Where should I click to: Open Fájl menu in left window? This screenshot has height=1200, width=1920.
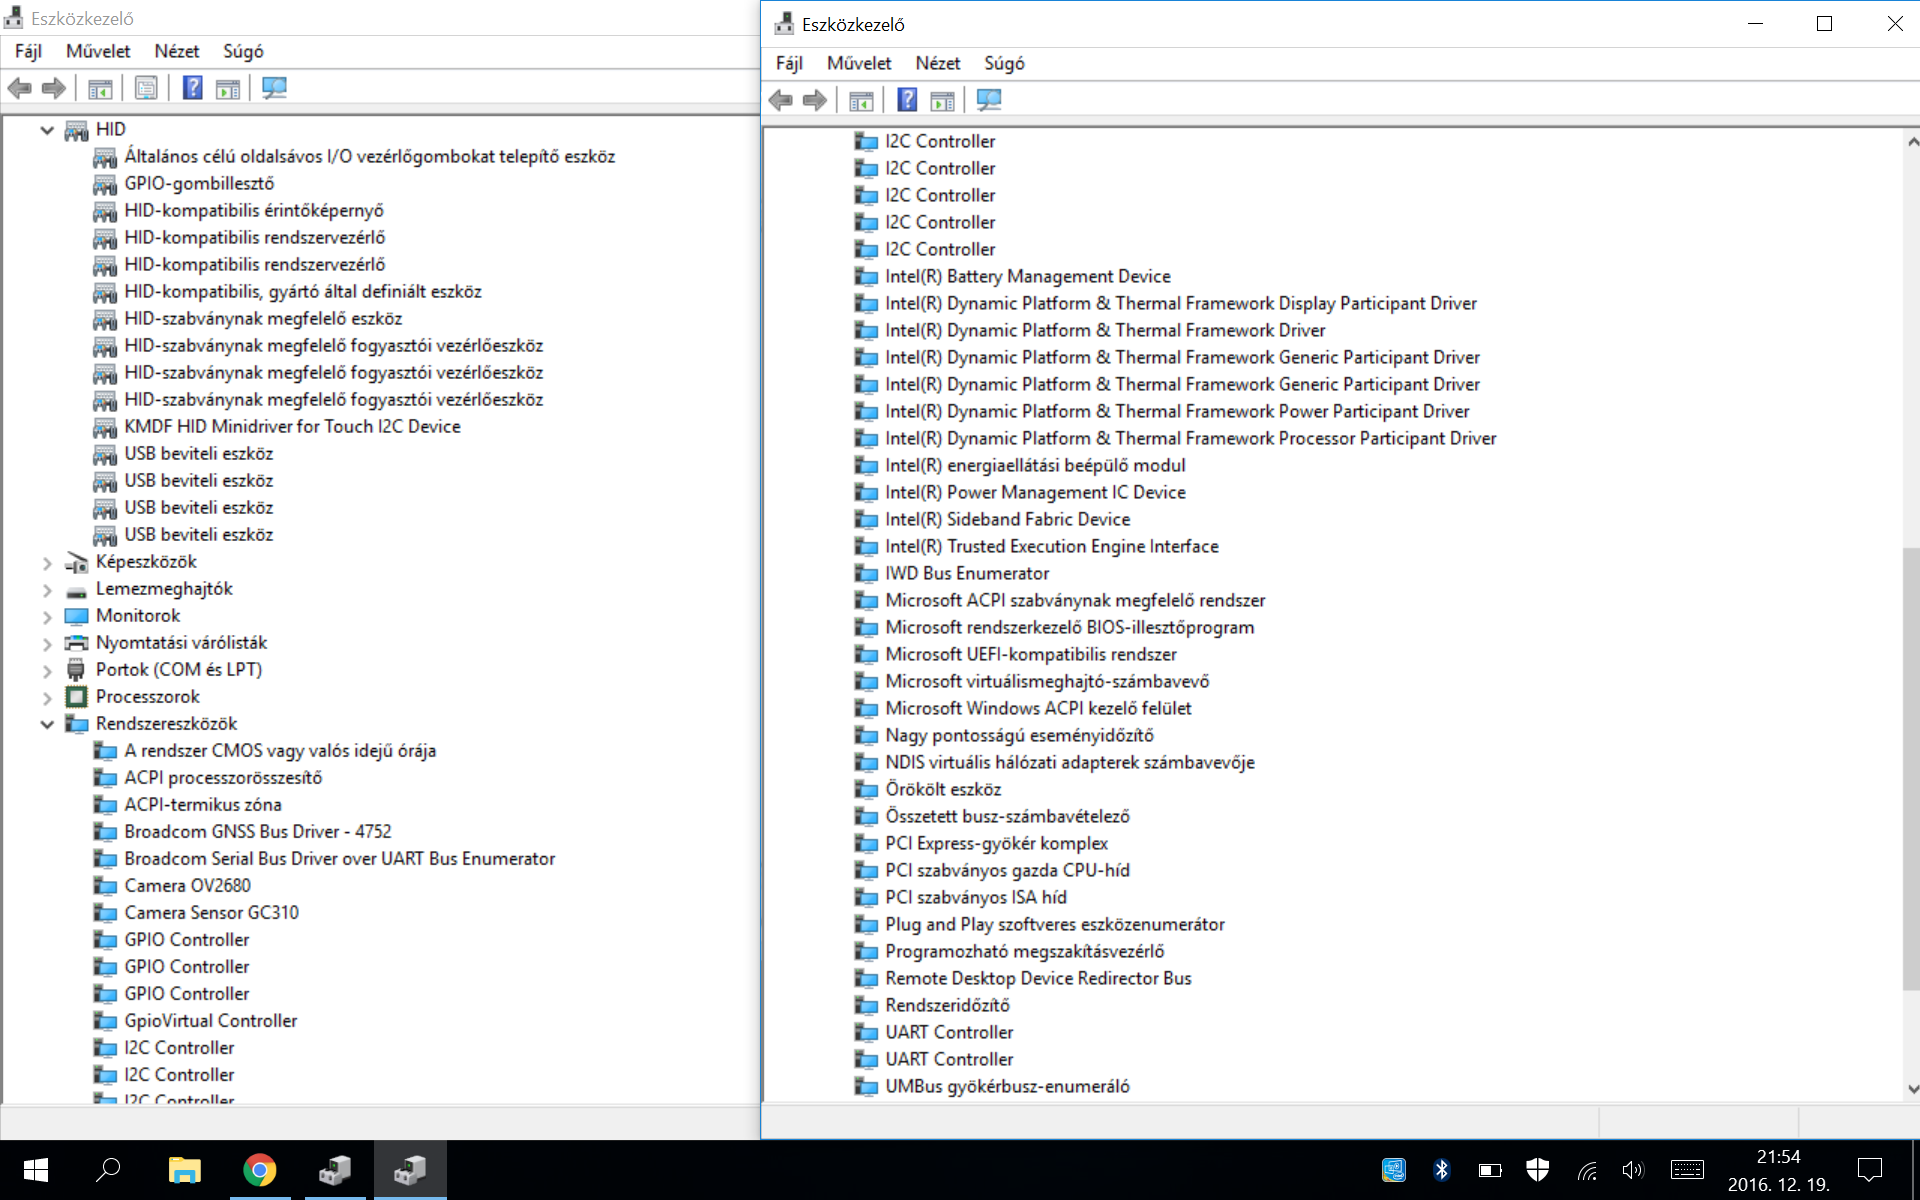pos(28,51)
